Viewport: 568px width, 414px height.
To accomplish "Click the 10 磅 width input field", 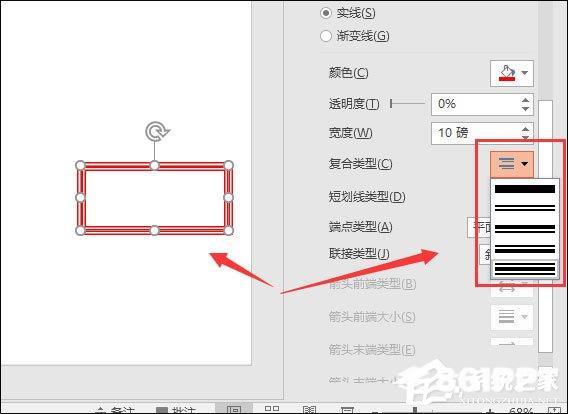I will pyautogui.click(x=475, y=133).
